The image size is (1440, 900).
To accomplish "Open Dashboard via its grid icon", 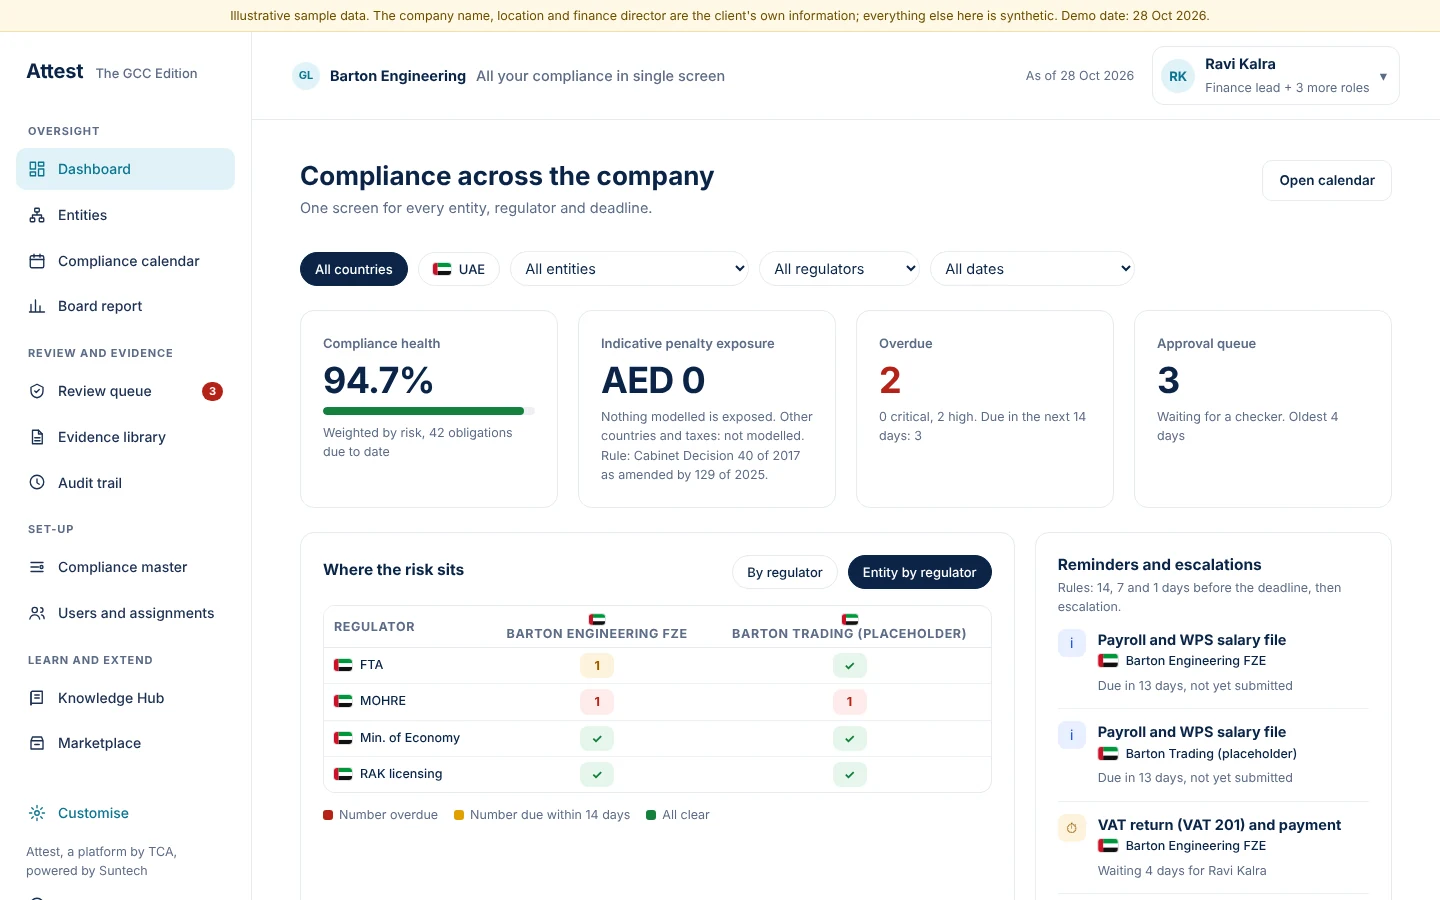I will (37, 169).
